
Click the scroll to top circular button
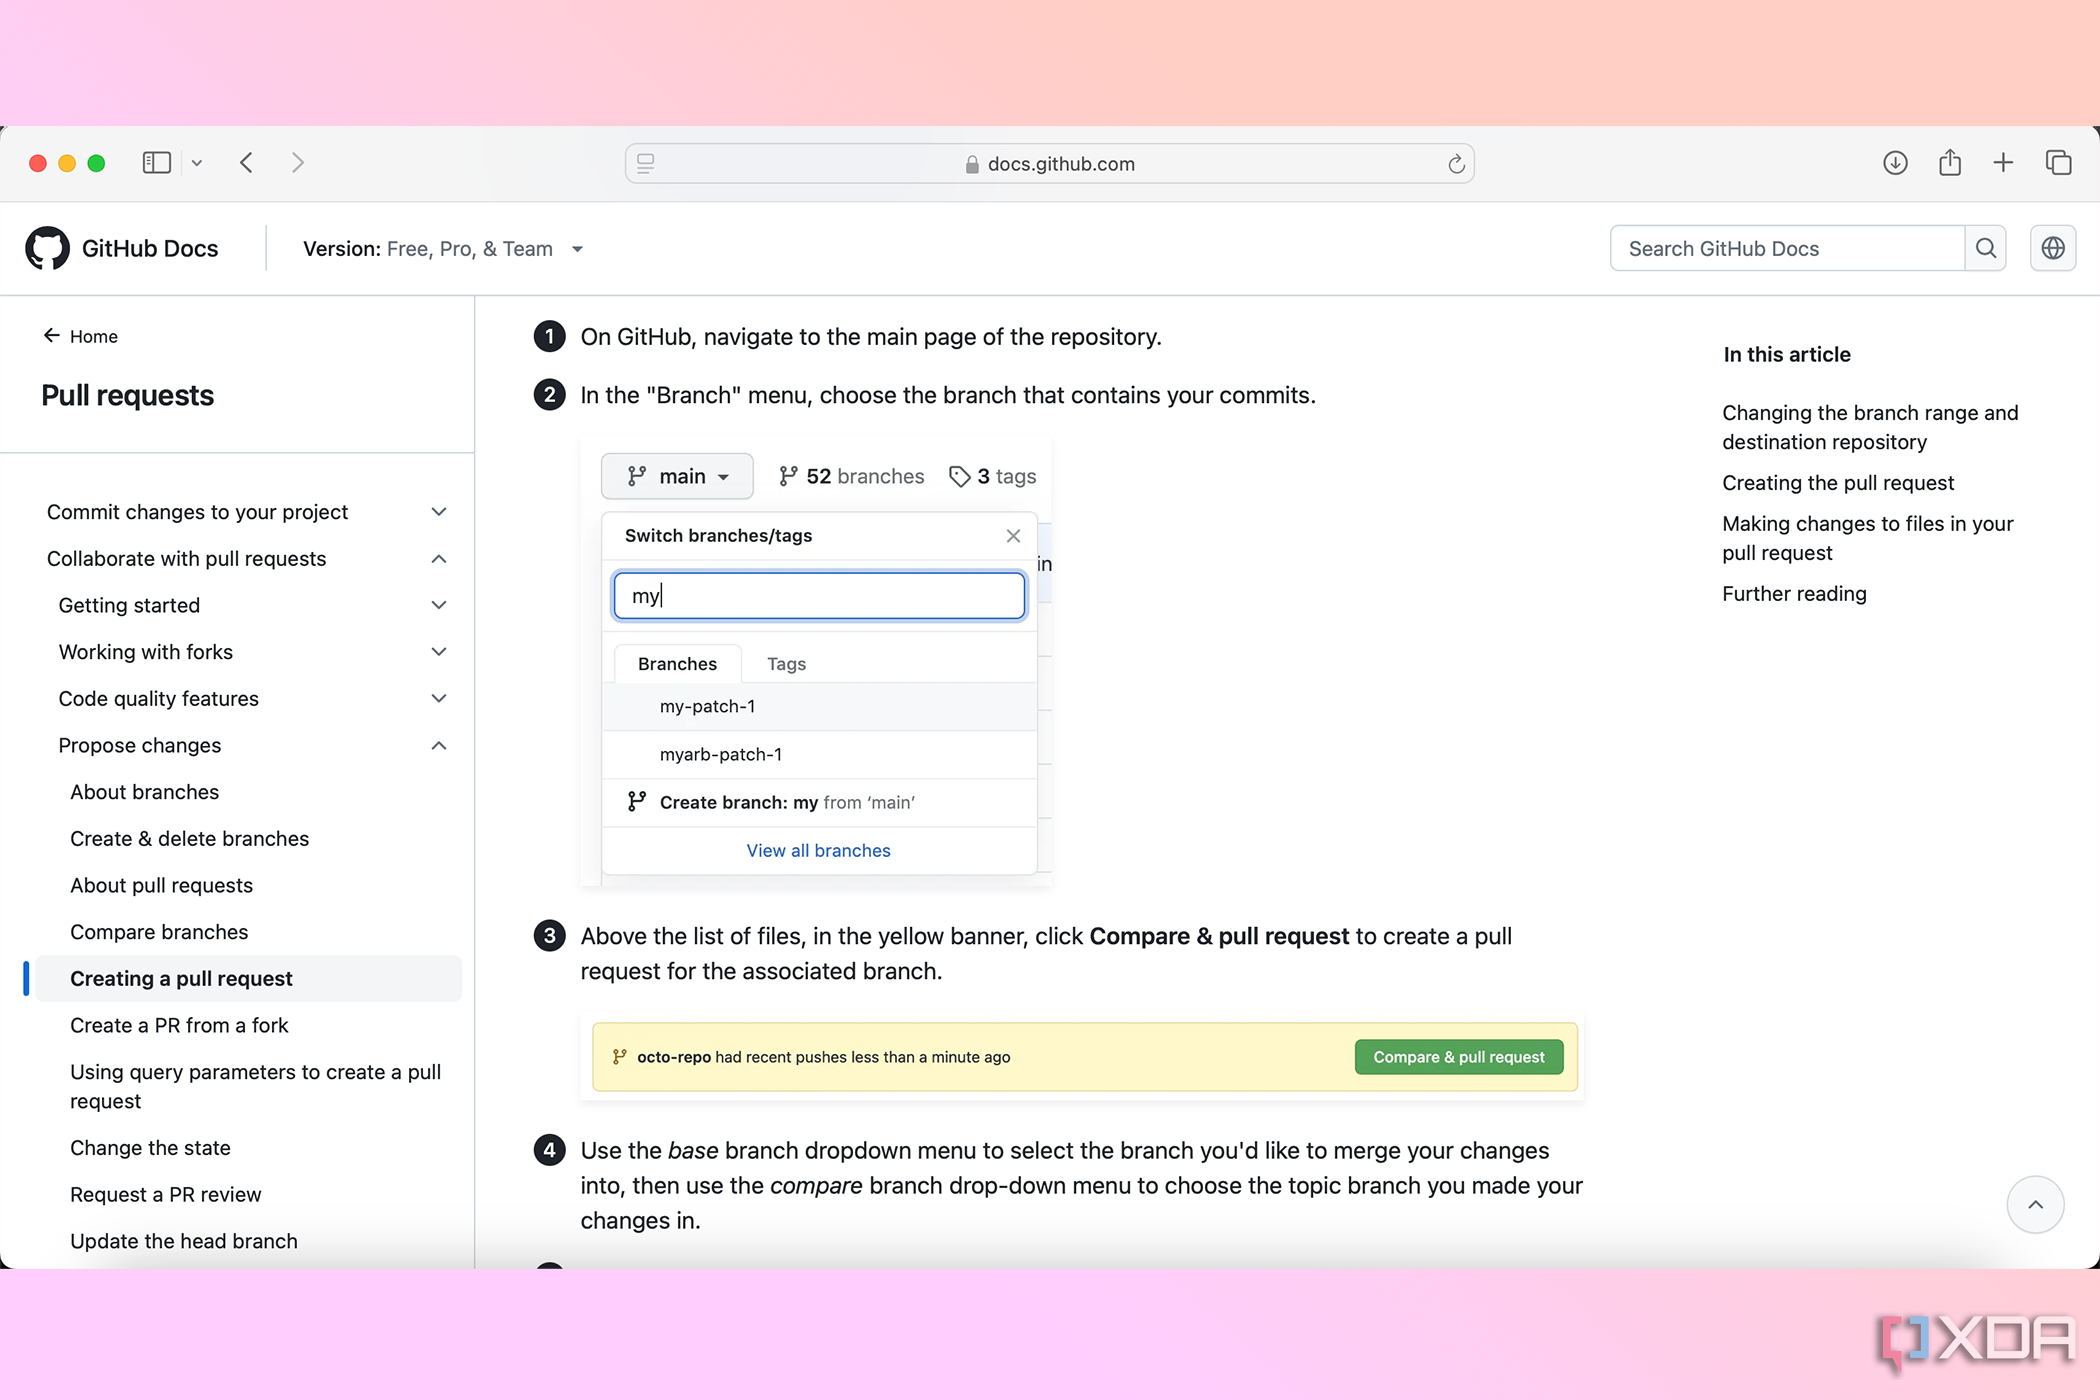click(x=2035, y=1205)
